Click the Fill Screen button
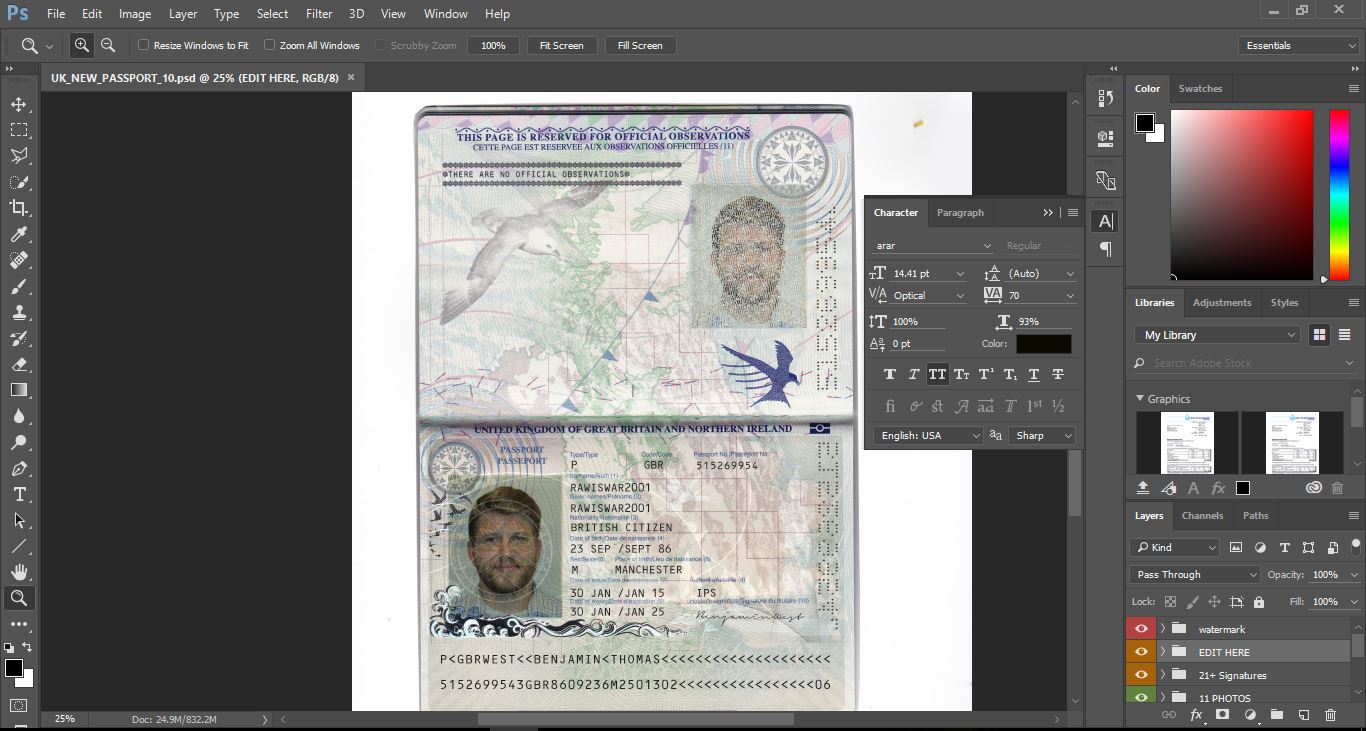1366x731 pixels. tap(640, 45)
